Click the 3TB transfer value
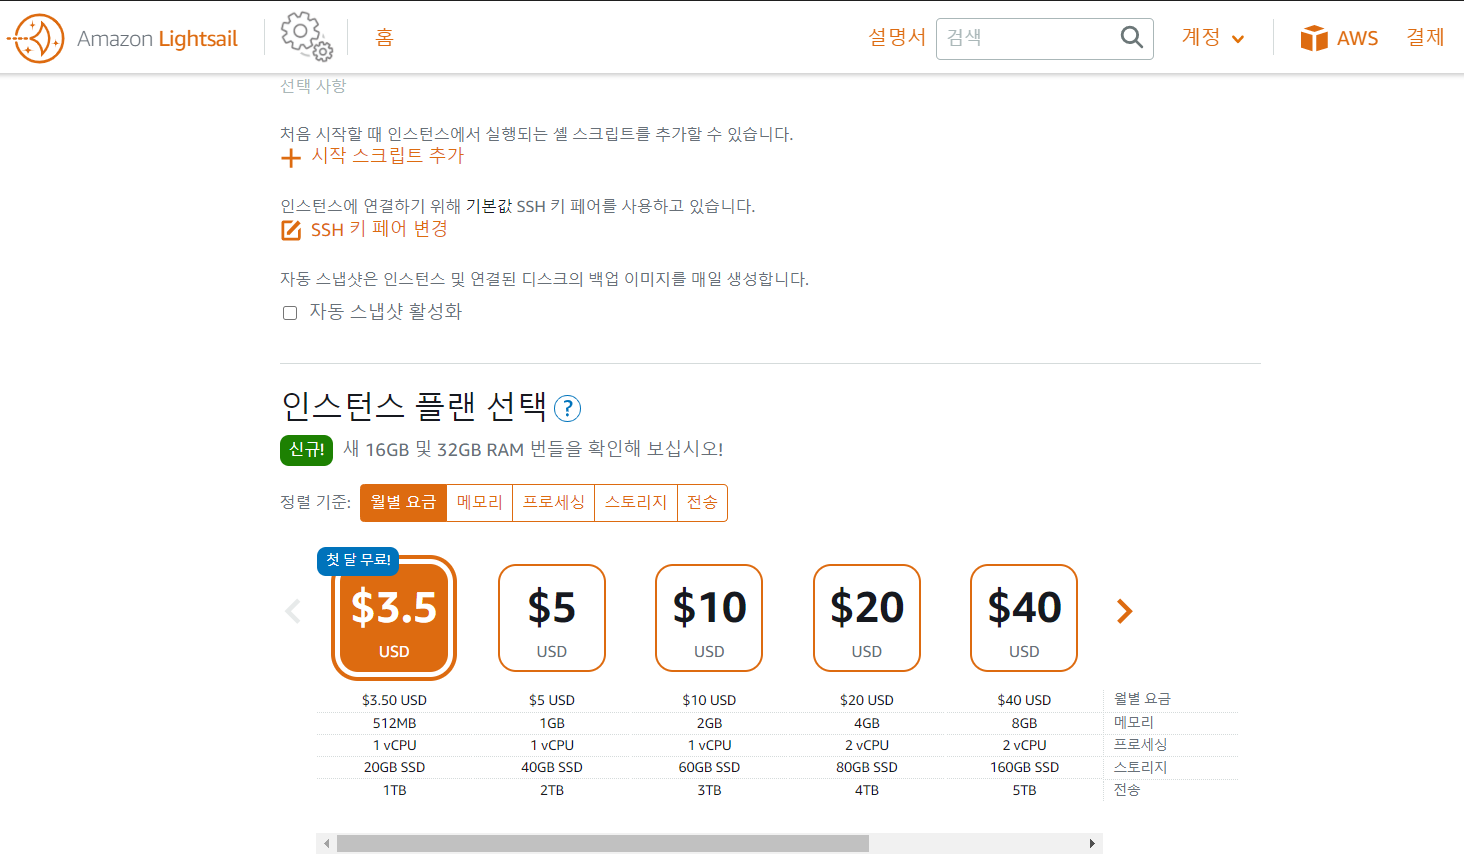This screenshot has width=1464, height=856. click(x=709, y=791)
